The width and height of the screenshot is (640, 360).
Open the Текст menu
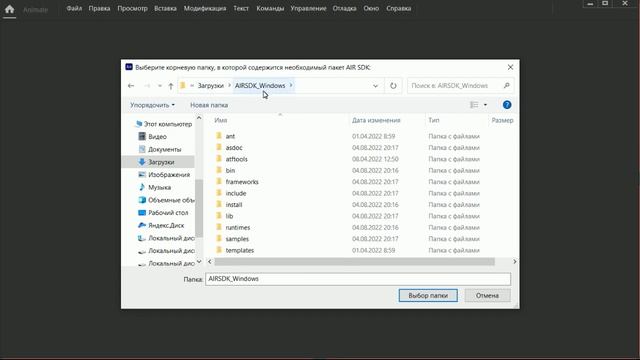(241, 8)
